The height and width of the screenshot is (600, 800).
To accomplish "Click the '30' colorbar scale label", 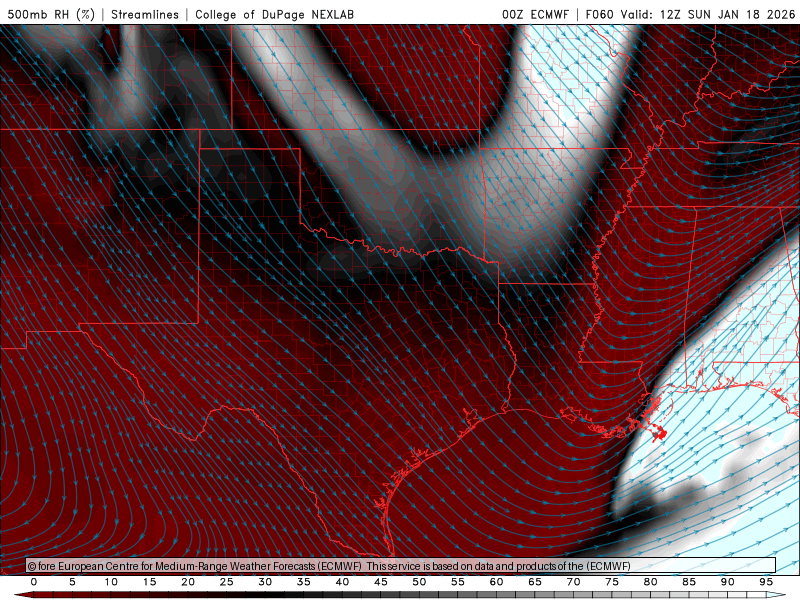I will click(x=265, y=582).
